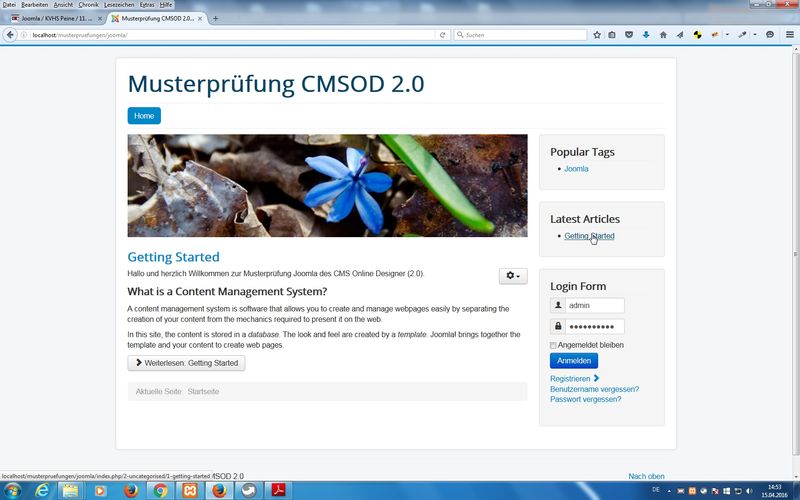This screenshot has height=500, width=800.
Task: Show bookmarks list clipboard icon
Action: [612, 35]
